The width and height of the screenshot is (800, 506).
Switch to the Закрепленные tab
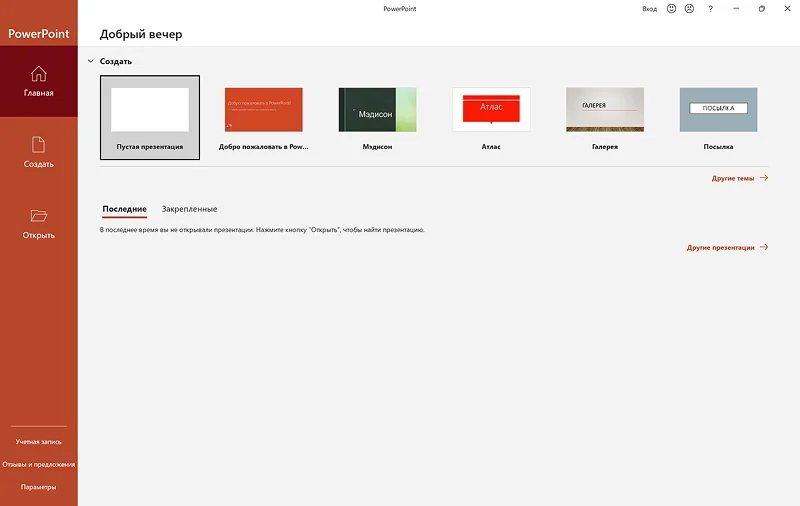pos(189,209)
